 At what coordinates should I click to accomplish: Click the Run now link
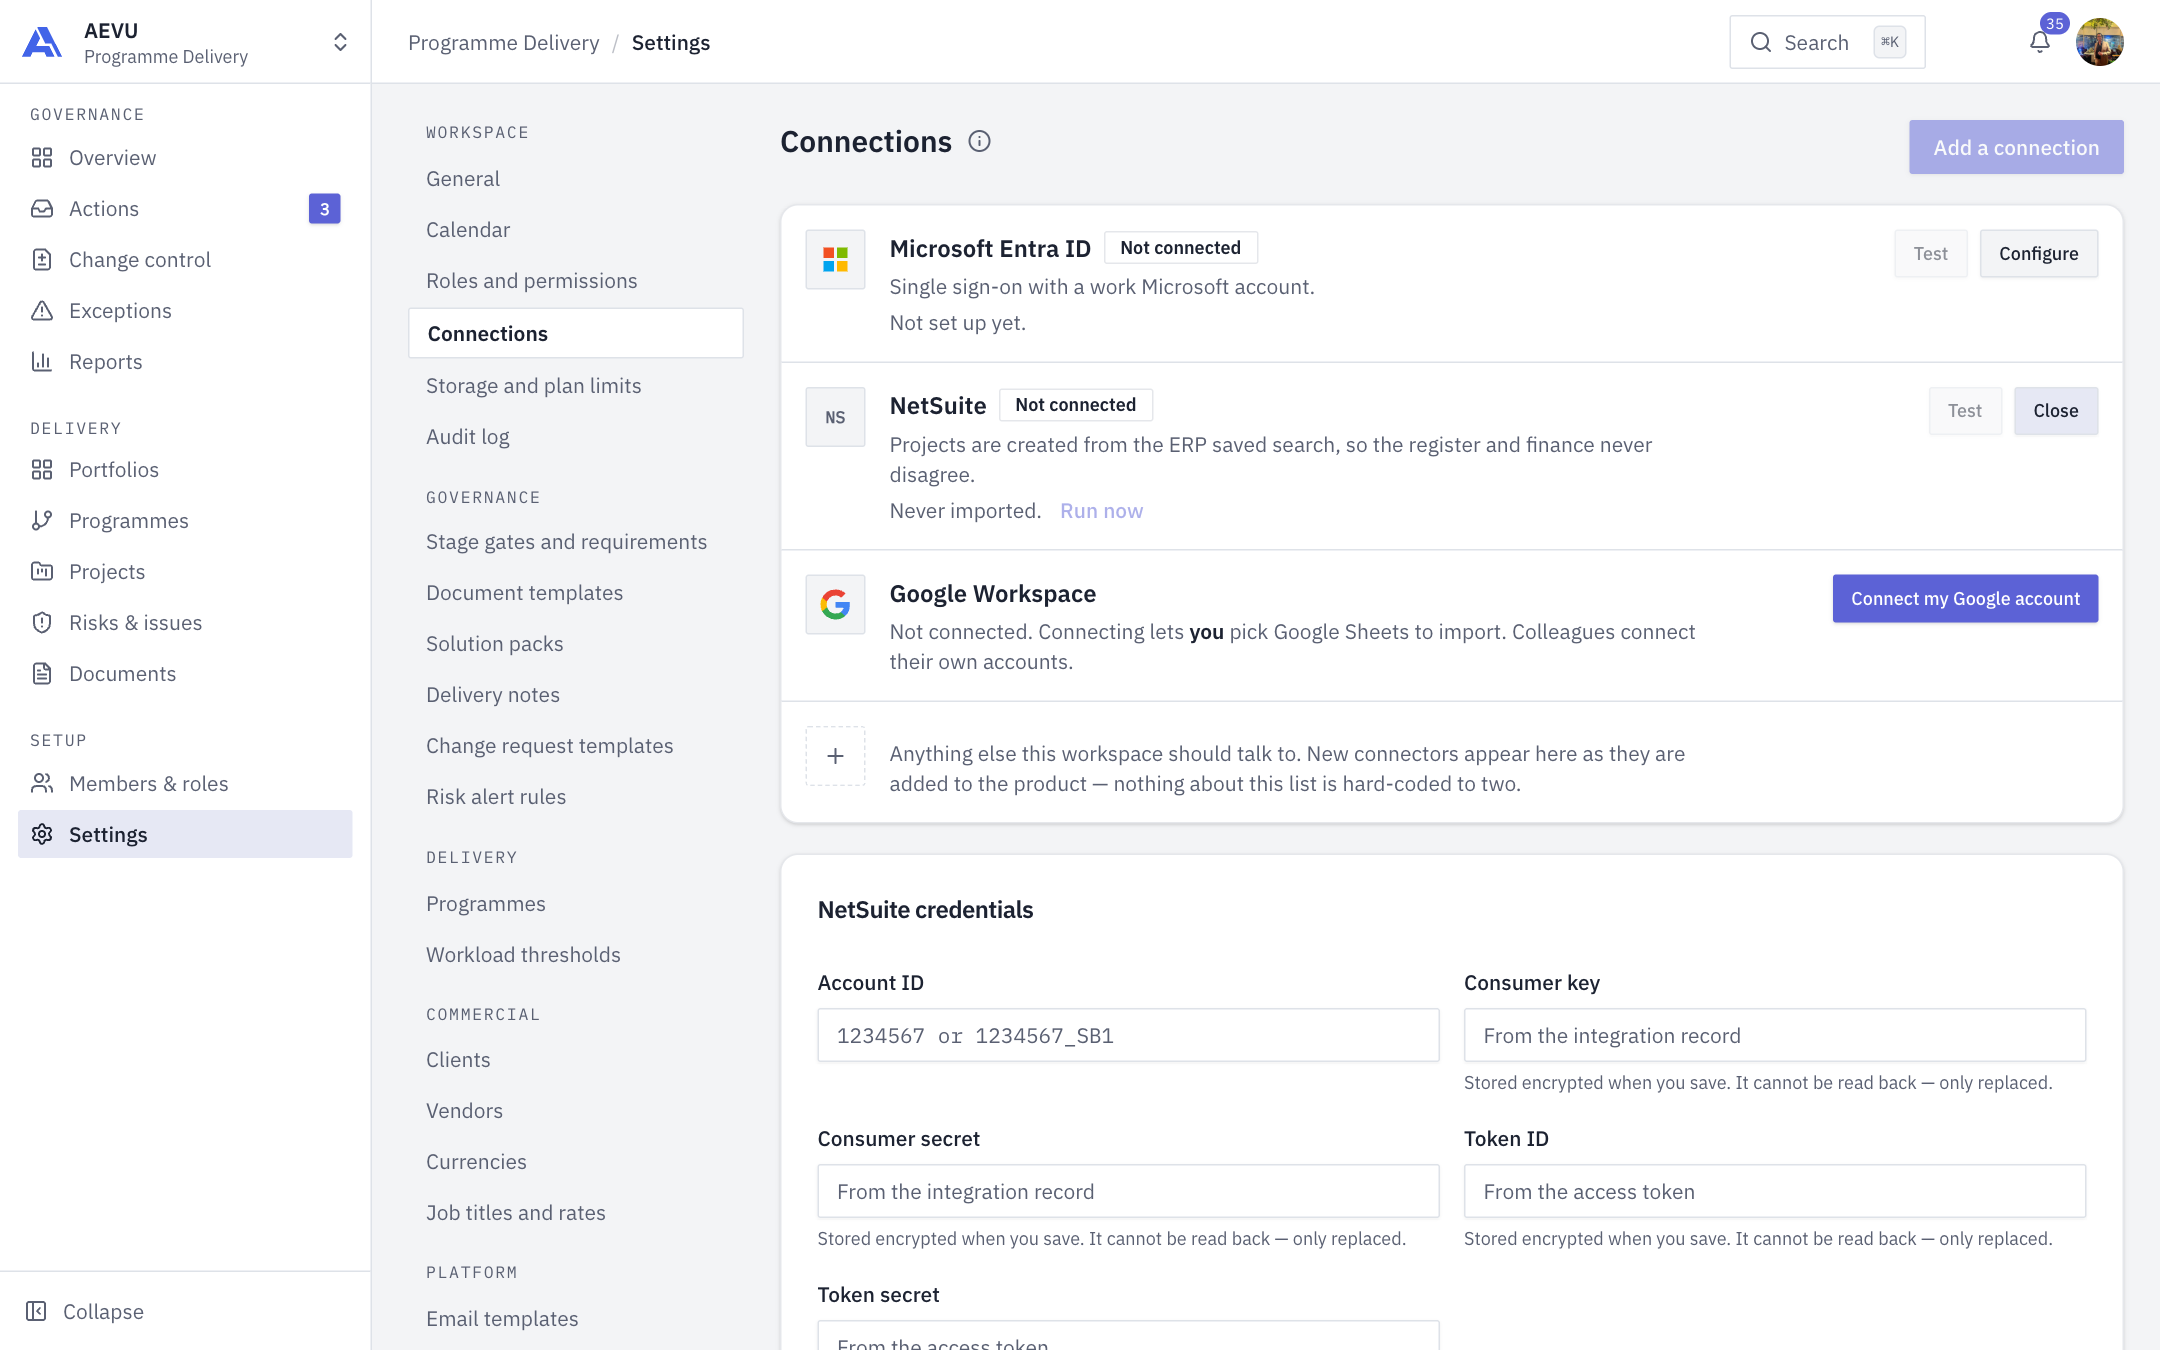1101,511
